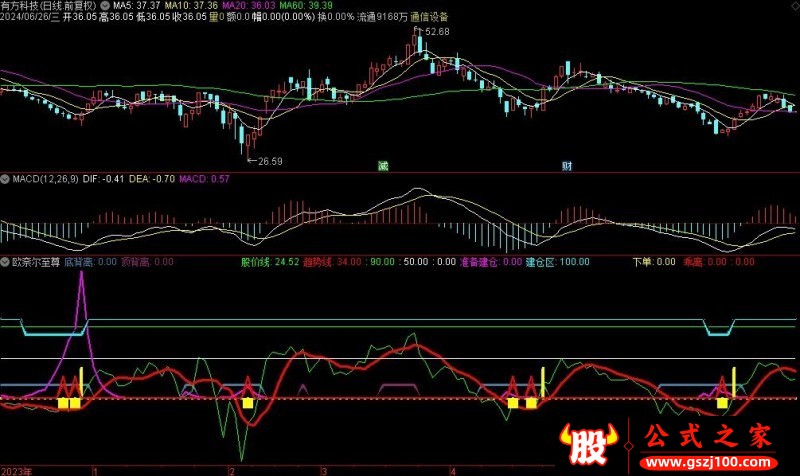Click the 欧奈尔至尊 indicator name
The width and height of the screenshot is (800, 476).
tap(36, 262)
